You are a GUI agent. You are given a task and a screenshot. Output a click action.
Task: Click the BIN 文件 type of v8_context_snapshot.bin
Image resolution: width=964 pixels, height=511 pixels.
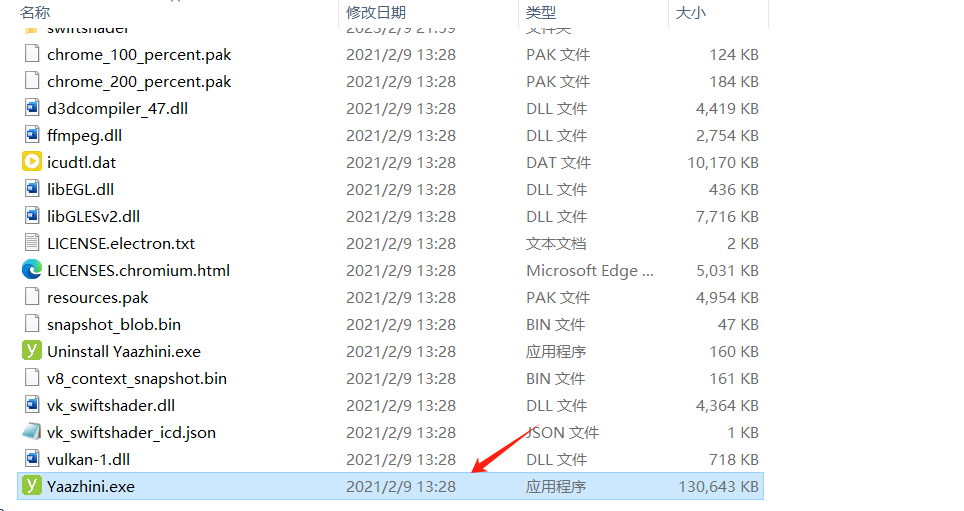tap(555, 379)
